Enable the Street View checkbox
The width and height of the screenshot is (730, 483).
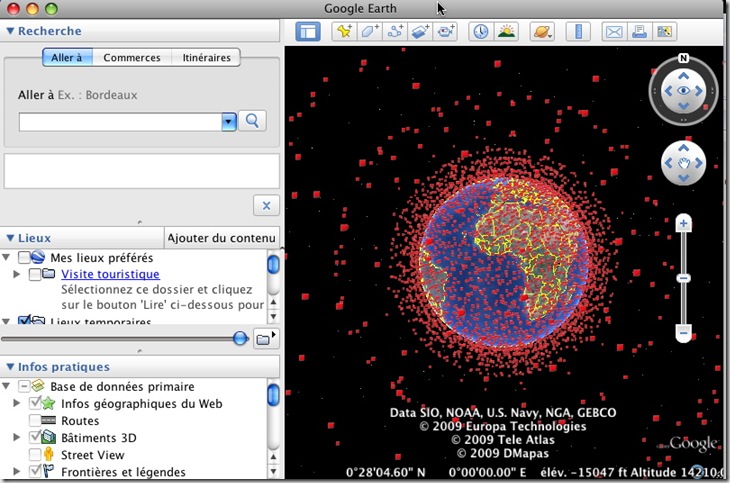[35, 455]
